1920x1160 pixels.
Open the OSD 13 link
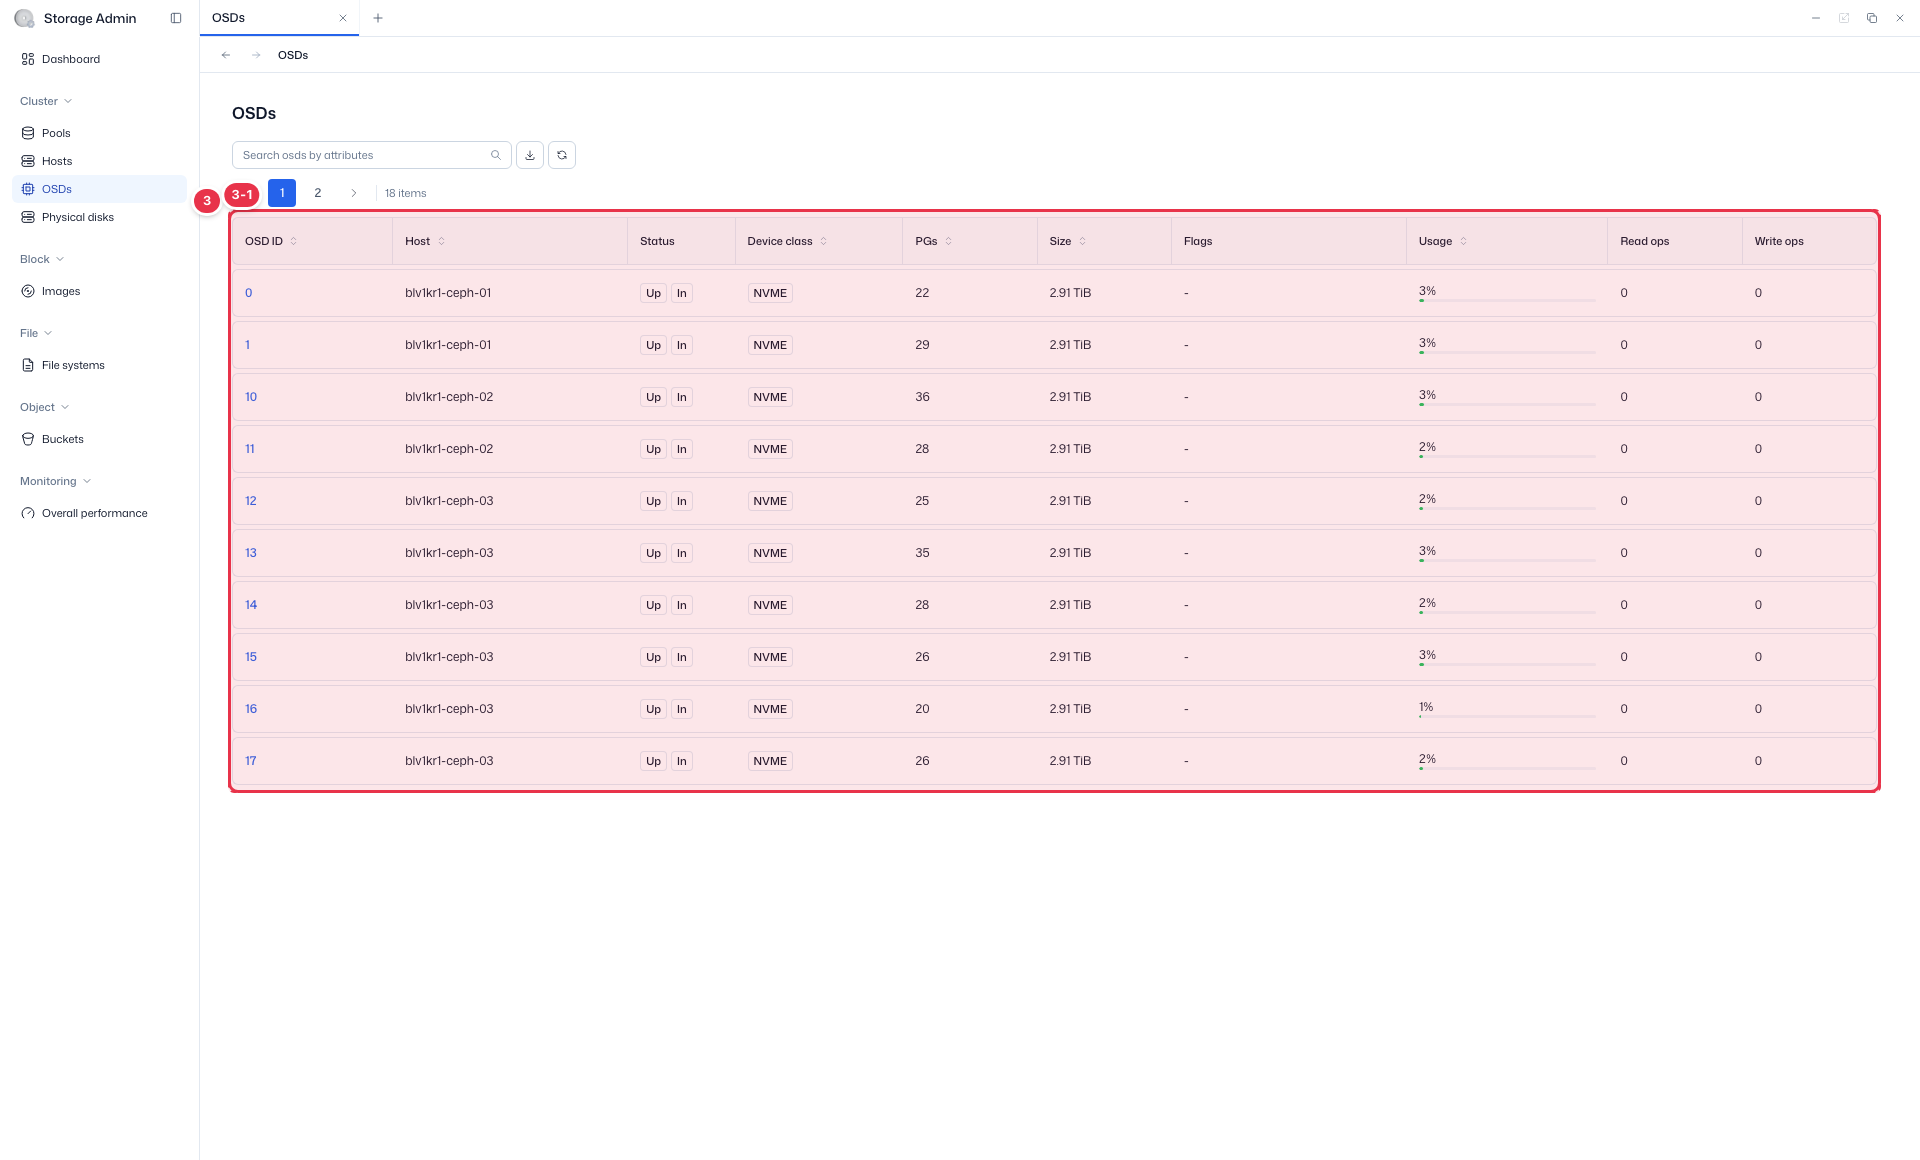click(x=251, y=553)
